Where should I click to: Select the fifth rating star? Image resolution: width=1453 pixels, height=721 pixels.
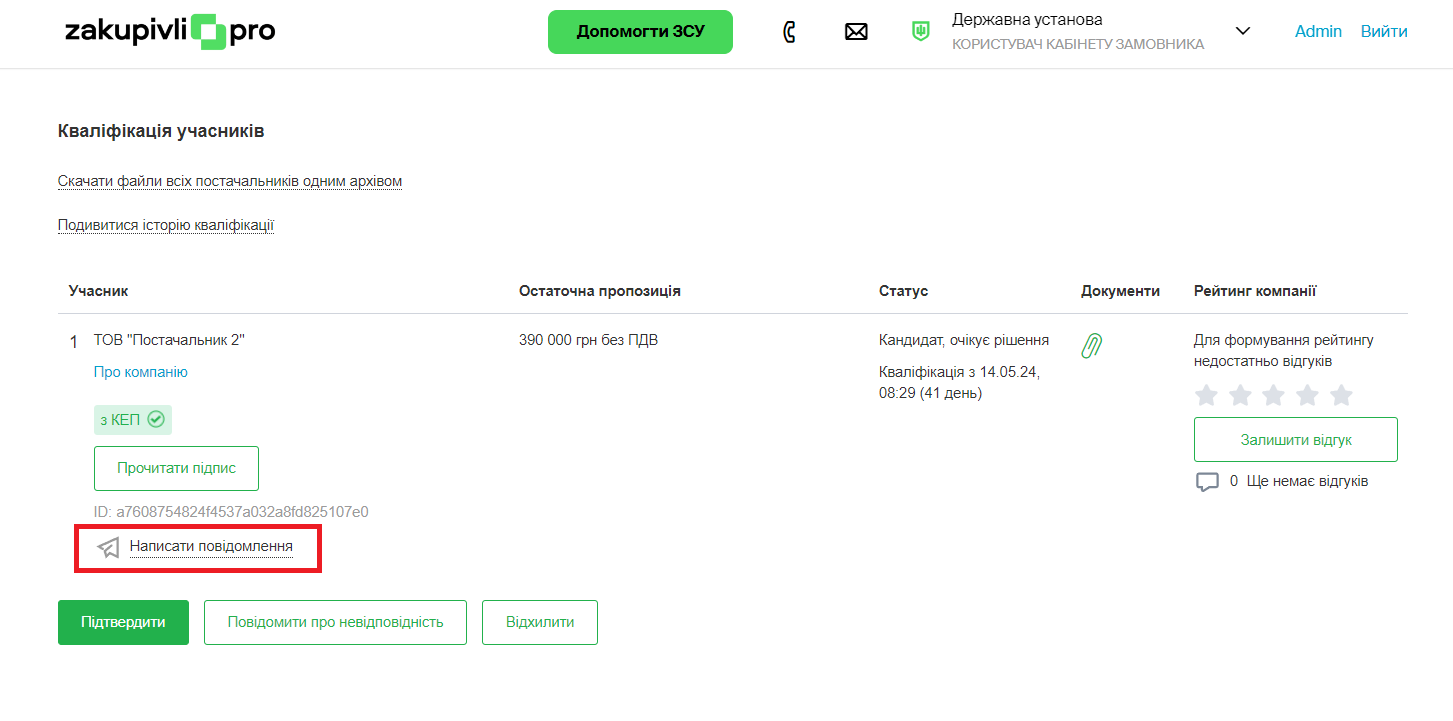pyautogui.click(x=1341, y=395)
